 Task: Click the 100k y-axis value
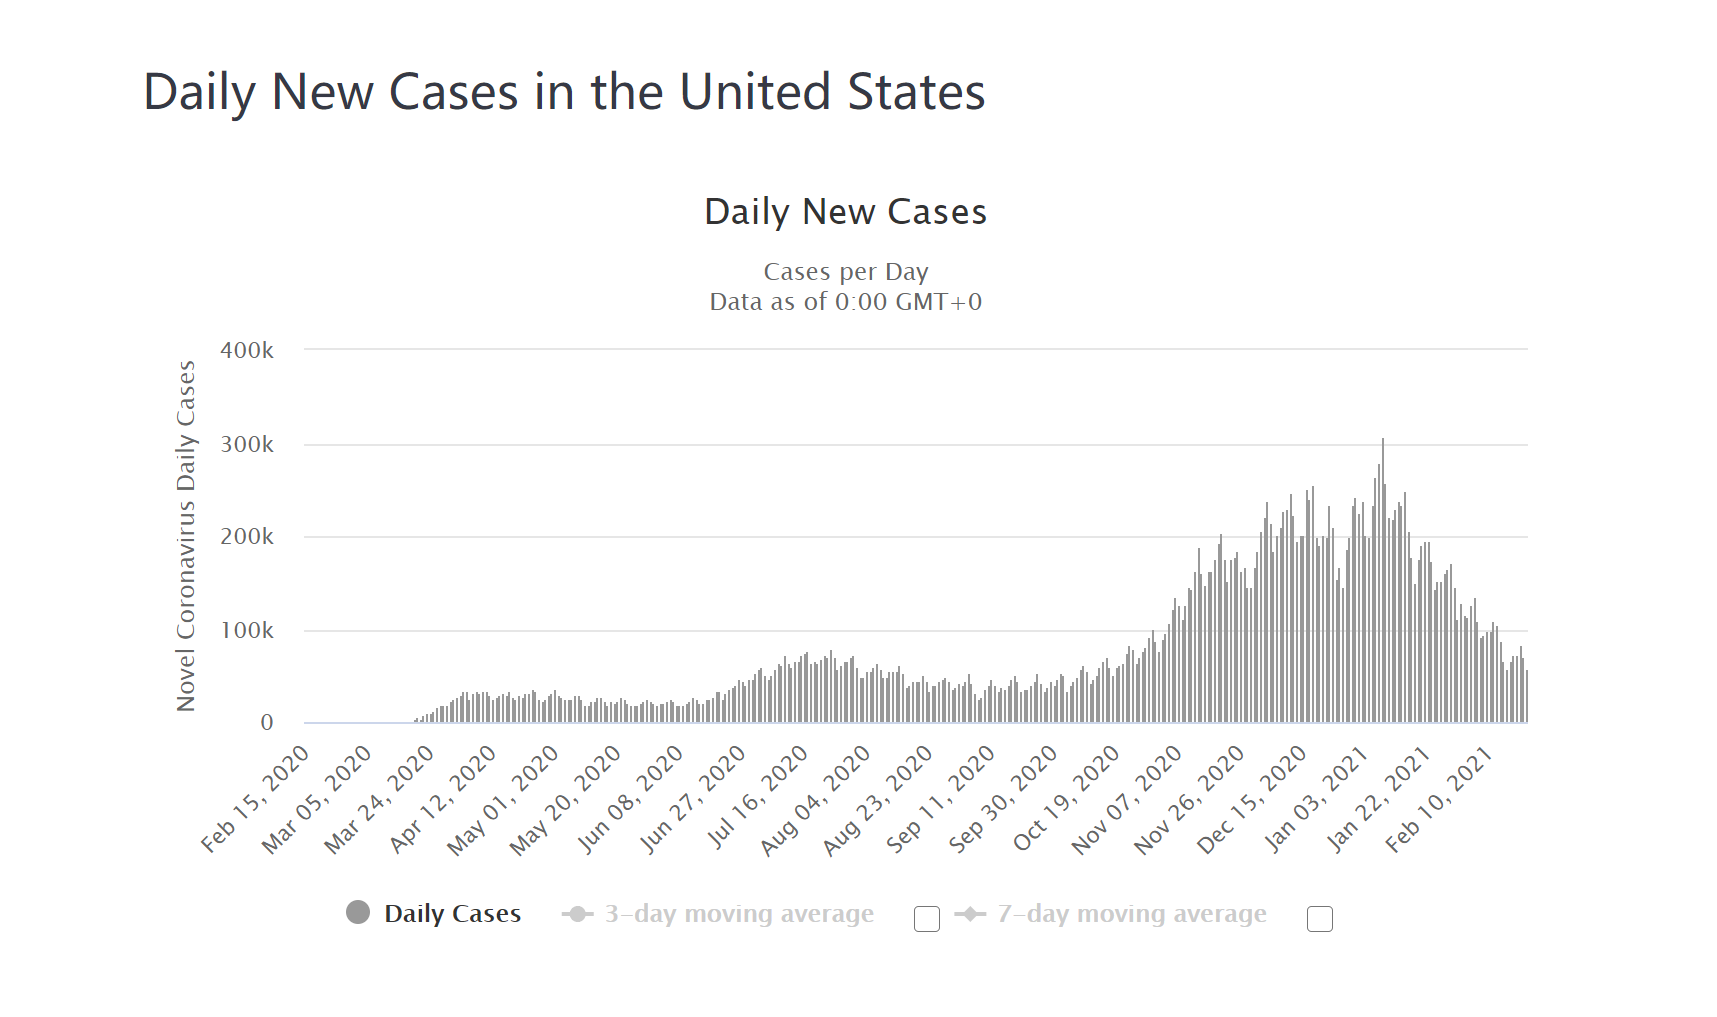tap(247, 630)
